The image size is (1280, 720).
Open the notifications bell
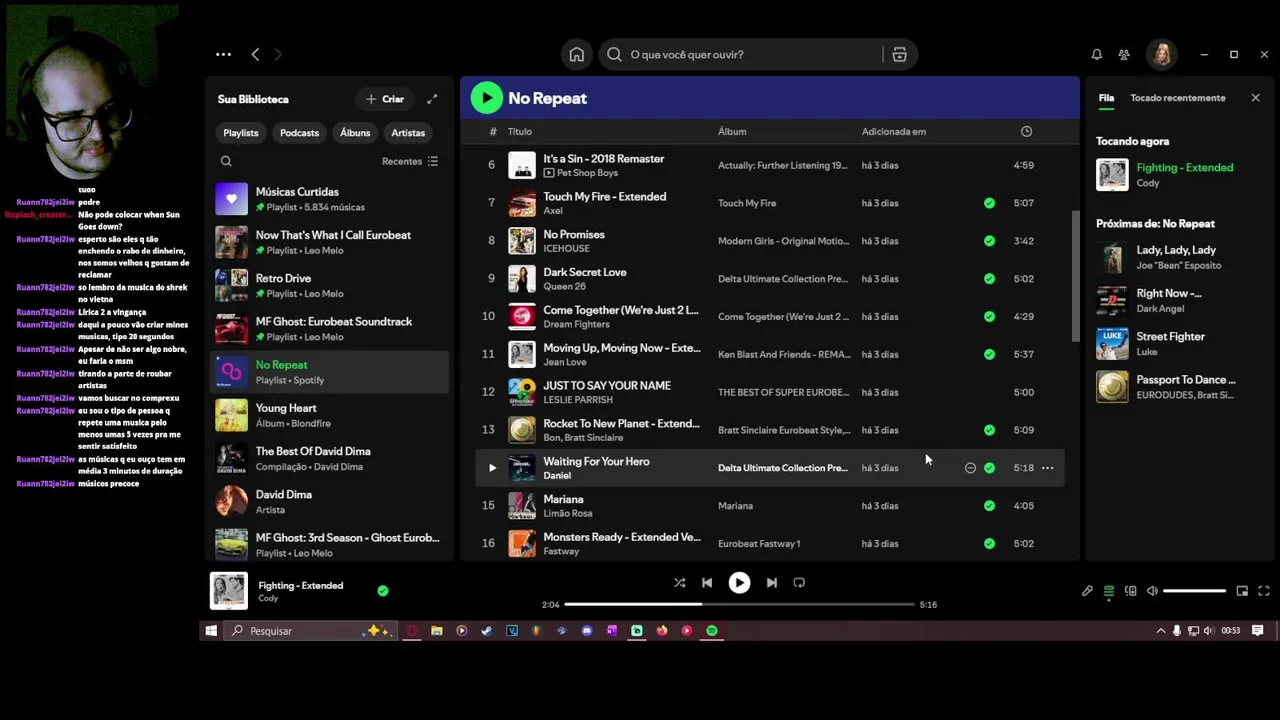click(x=1096, y=55)
